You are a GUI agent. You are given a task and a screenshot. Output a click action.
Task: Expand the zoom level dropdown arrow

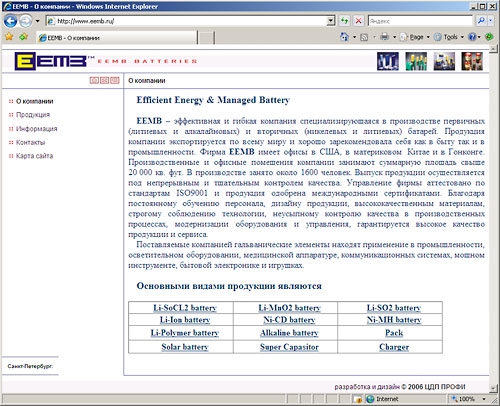click(484, 399)
